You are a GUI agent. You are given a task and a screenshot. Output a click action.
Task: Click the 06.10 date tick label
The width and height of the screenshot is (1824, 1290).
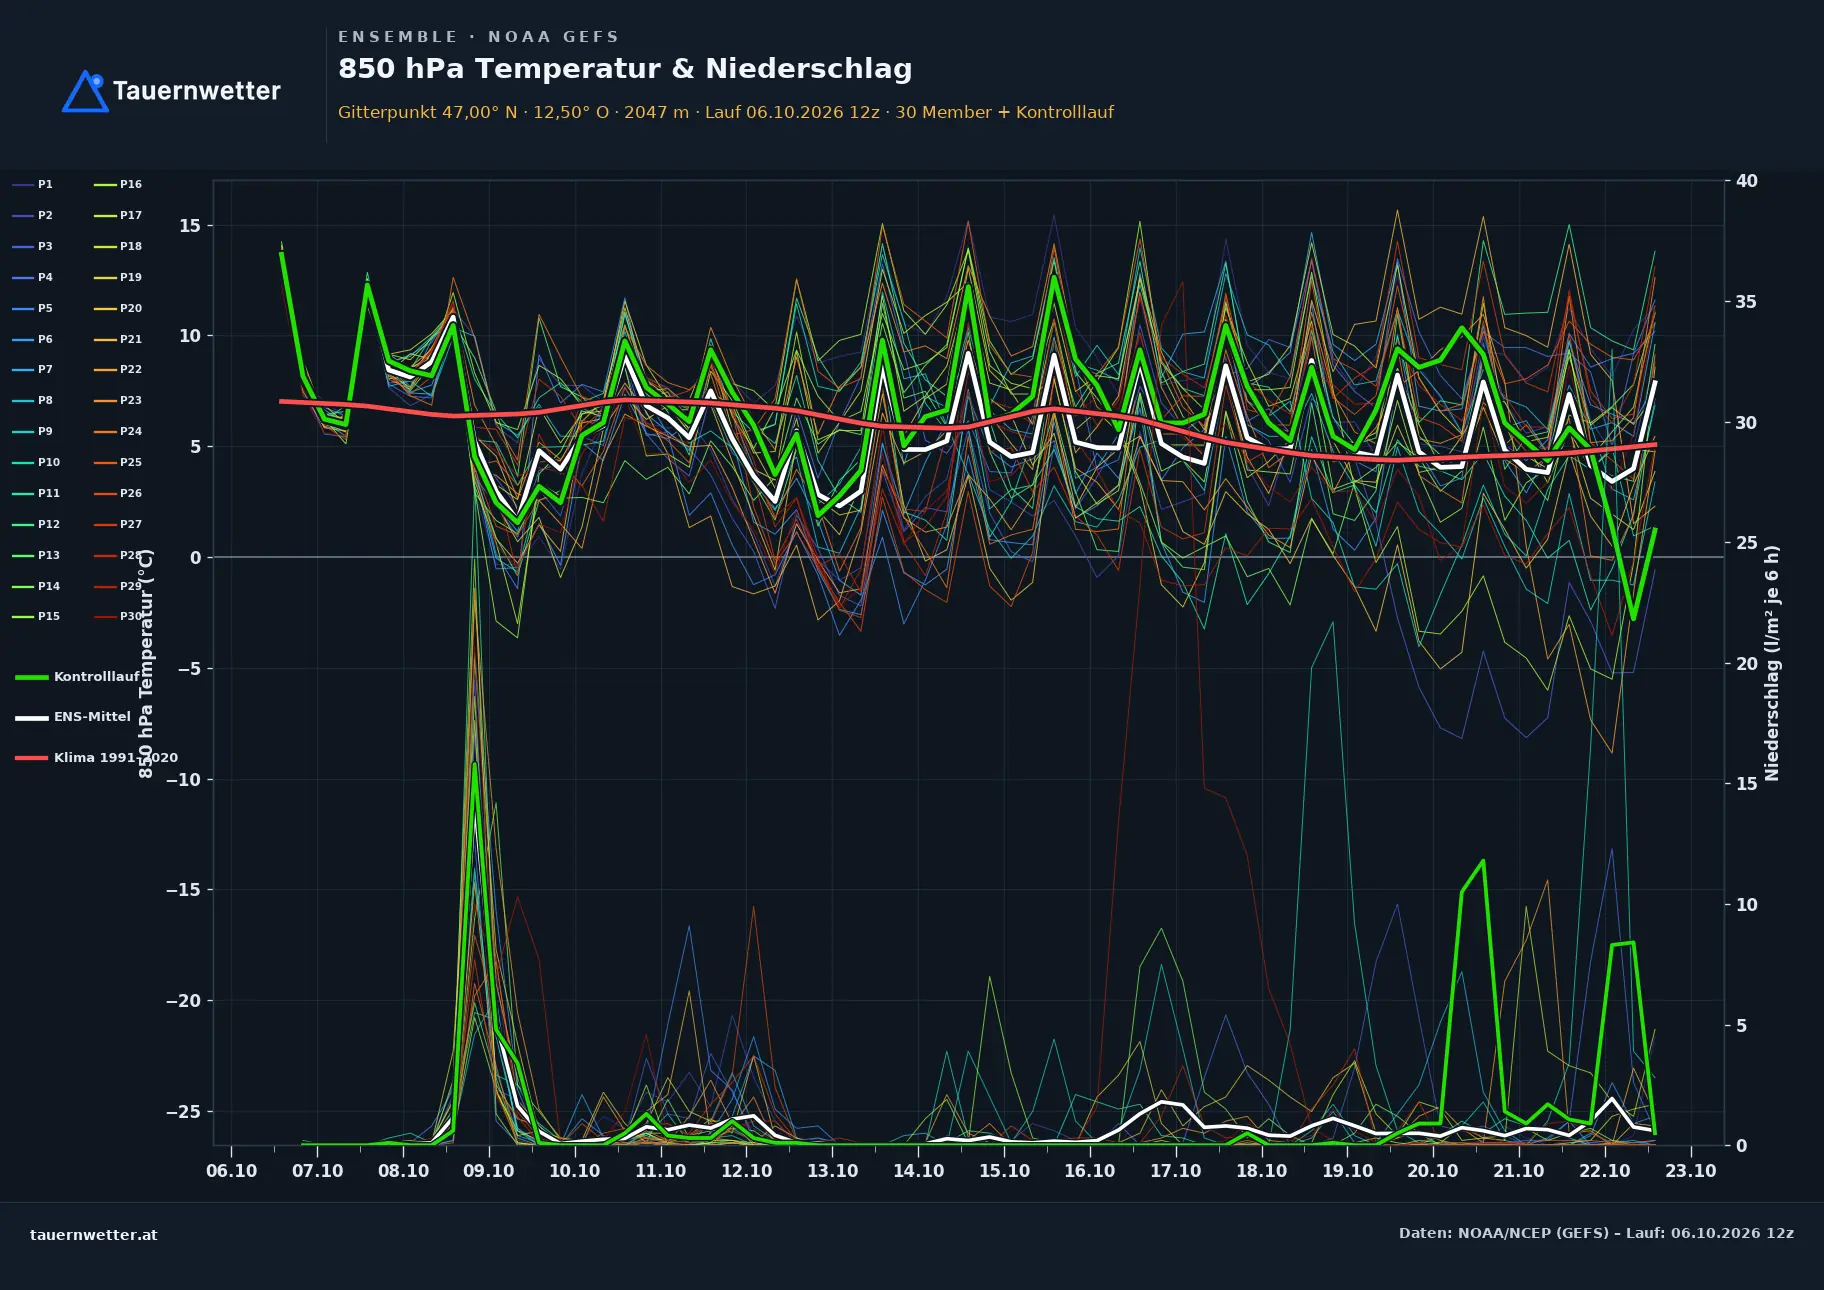(x=232, y=1171)
